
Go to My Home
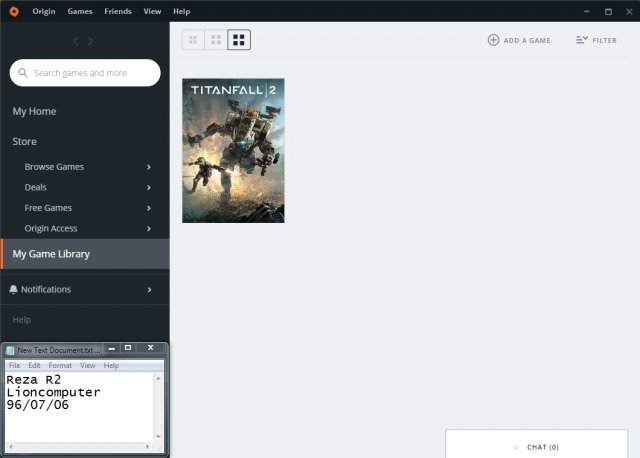tap(34, 111)
